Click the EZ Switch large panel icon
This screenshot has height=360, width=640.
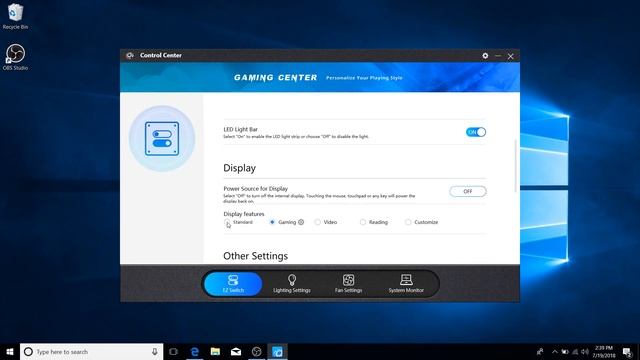pyautogui.click(x=162, y=139)
